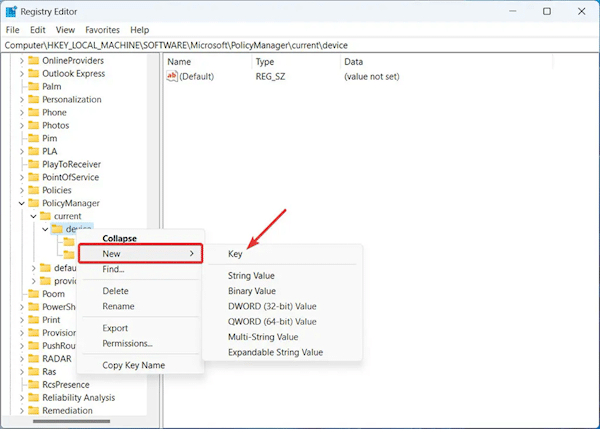Open the Favorites menu
600x429 pixels.
pos(103,30)
